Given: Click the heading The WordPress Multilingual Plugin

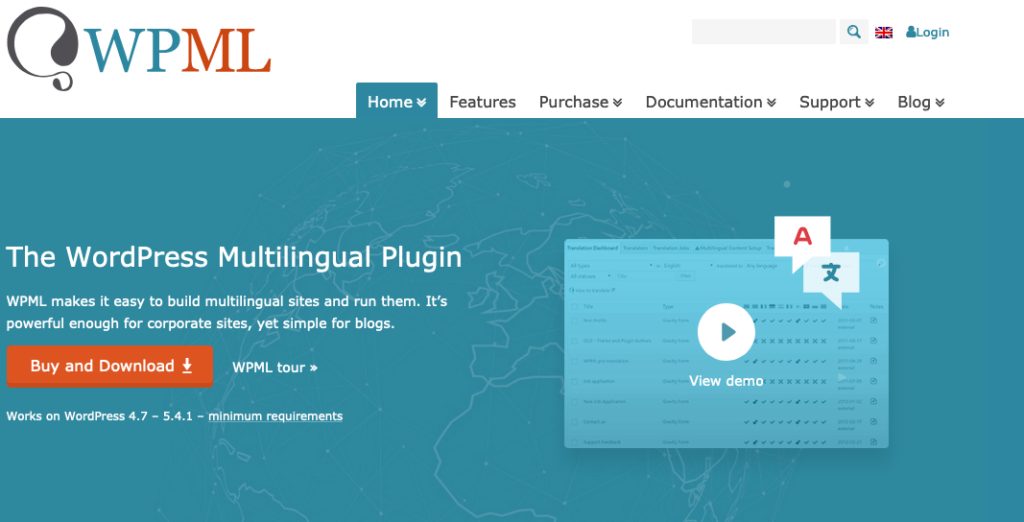Looking at the screenshot, I should pos(234,257).
